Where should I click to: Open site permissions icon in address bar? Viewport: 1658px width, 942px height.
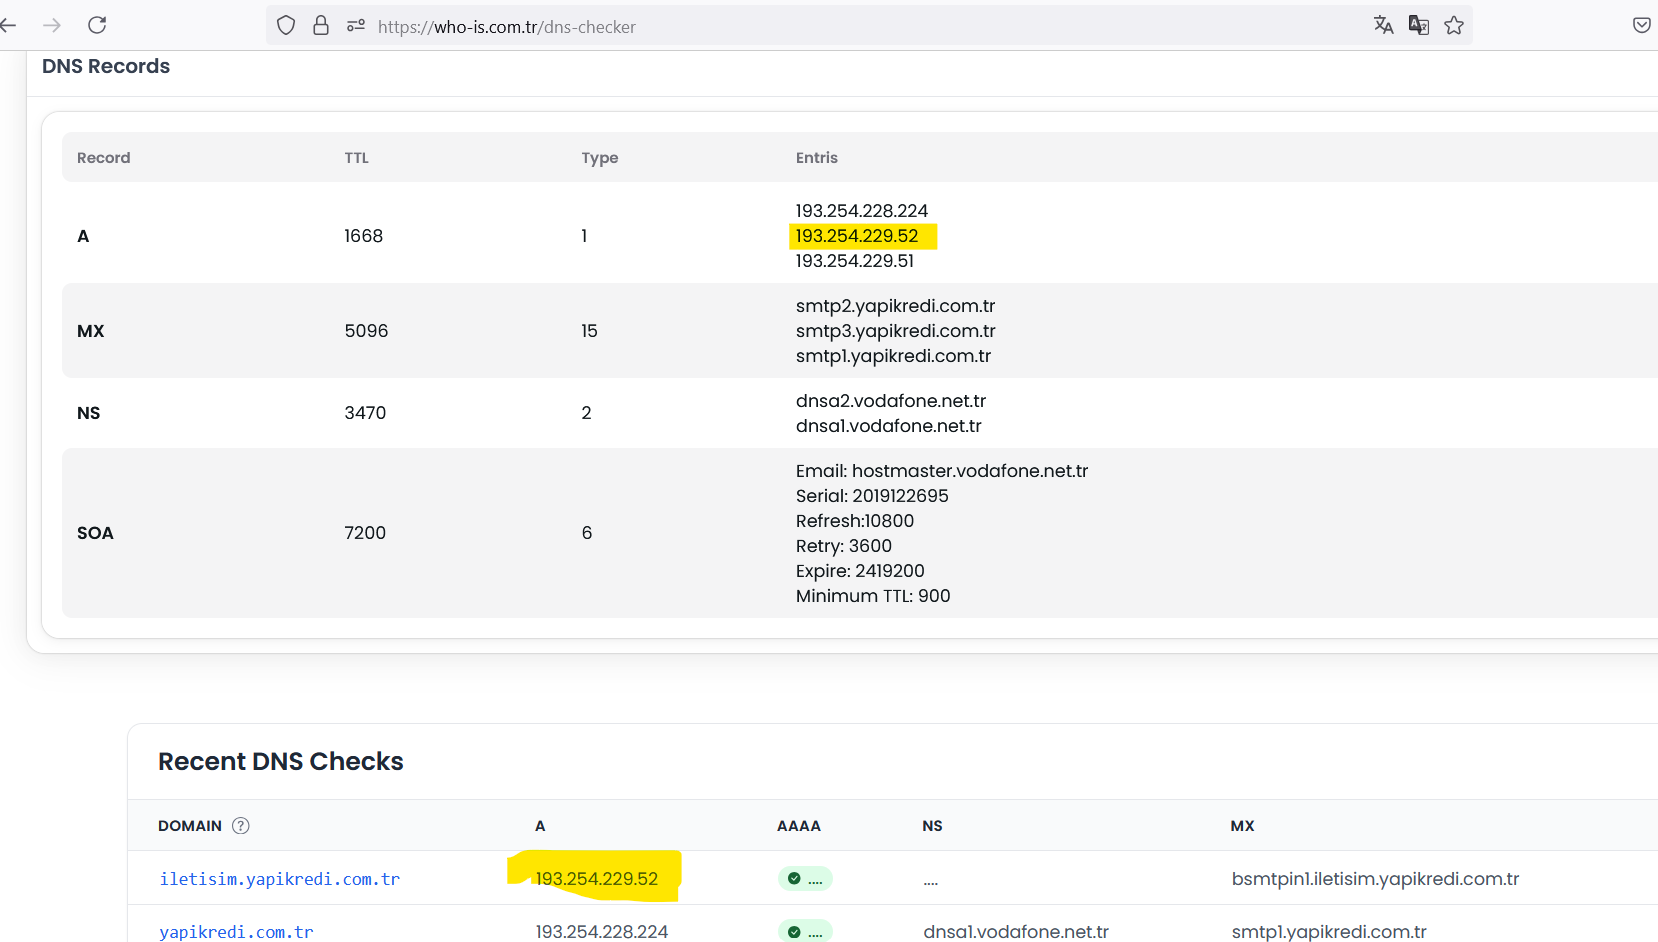coord(356,26)
